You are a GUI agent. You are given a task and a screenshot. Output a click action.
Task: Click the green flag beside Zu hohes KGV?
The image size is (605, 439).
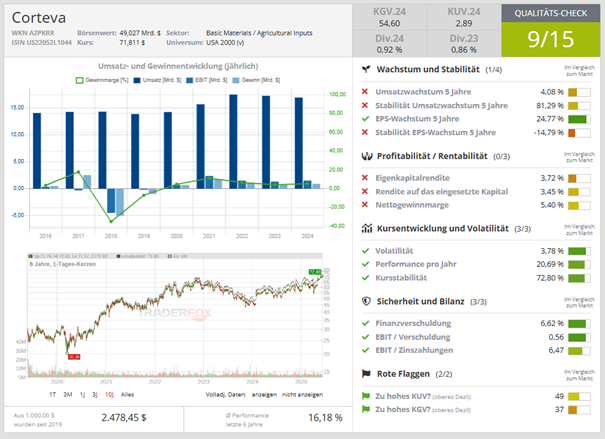pos(365,409)
